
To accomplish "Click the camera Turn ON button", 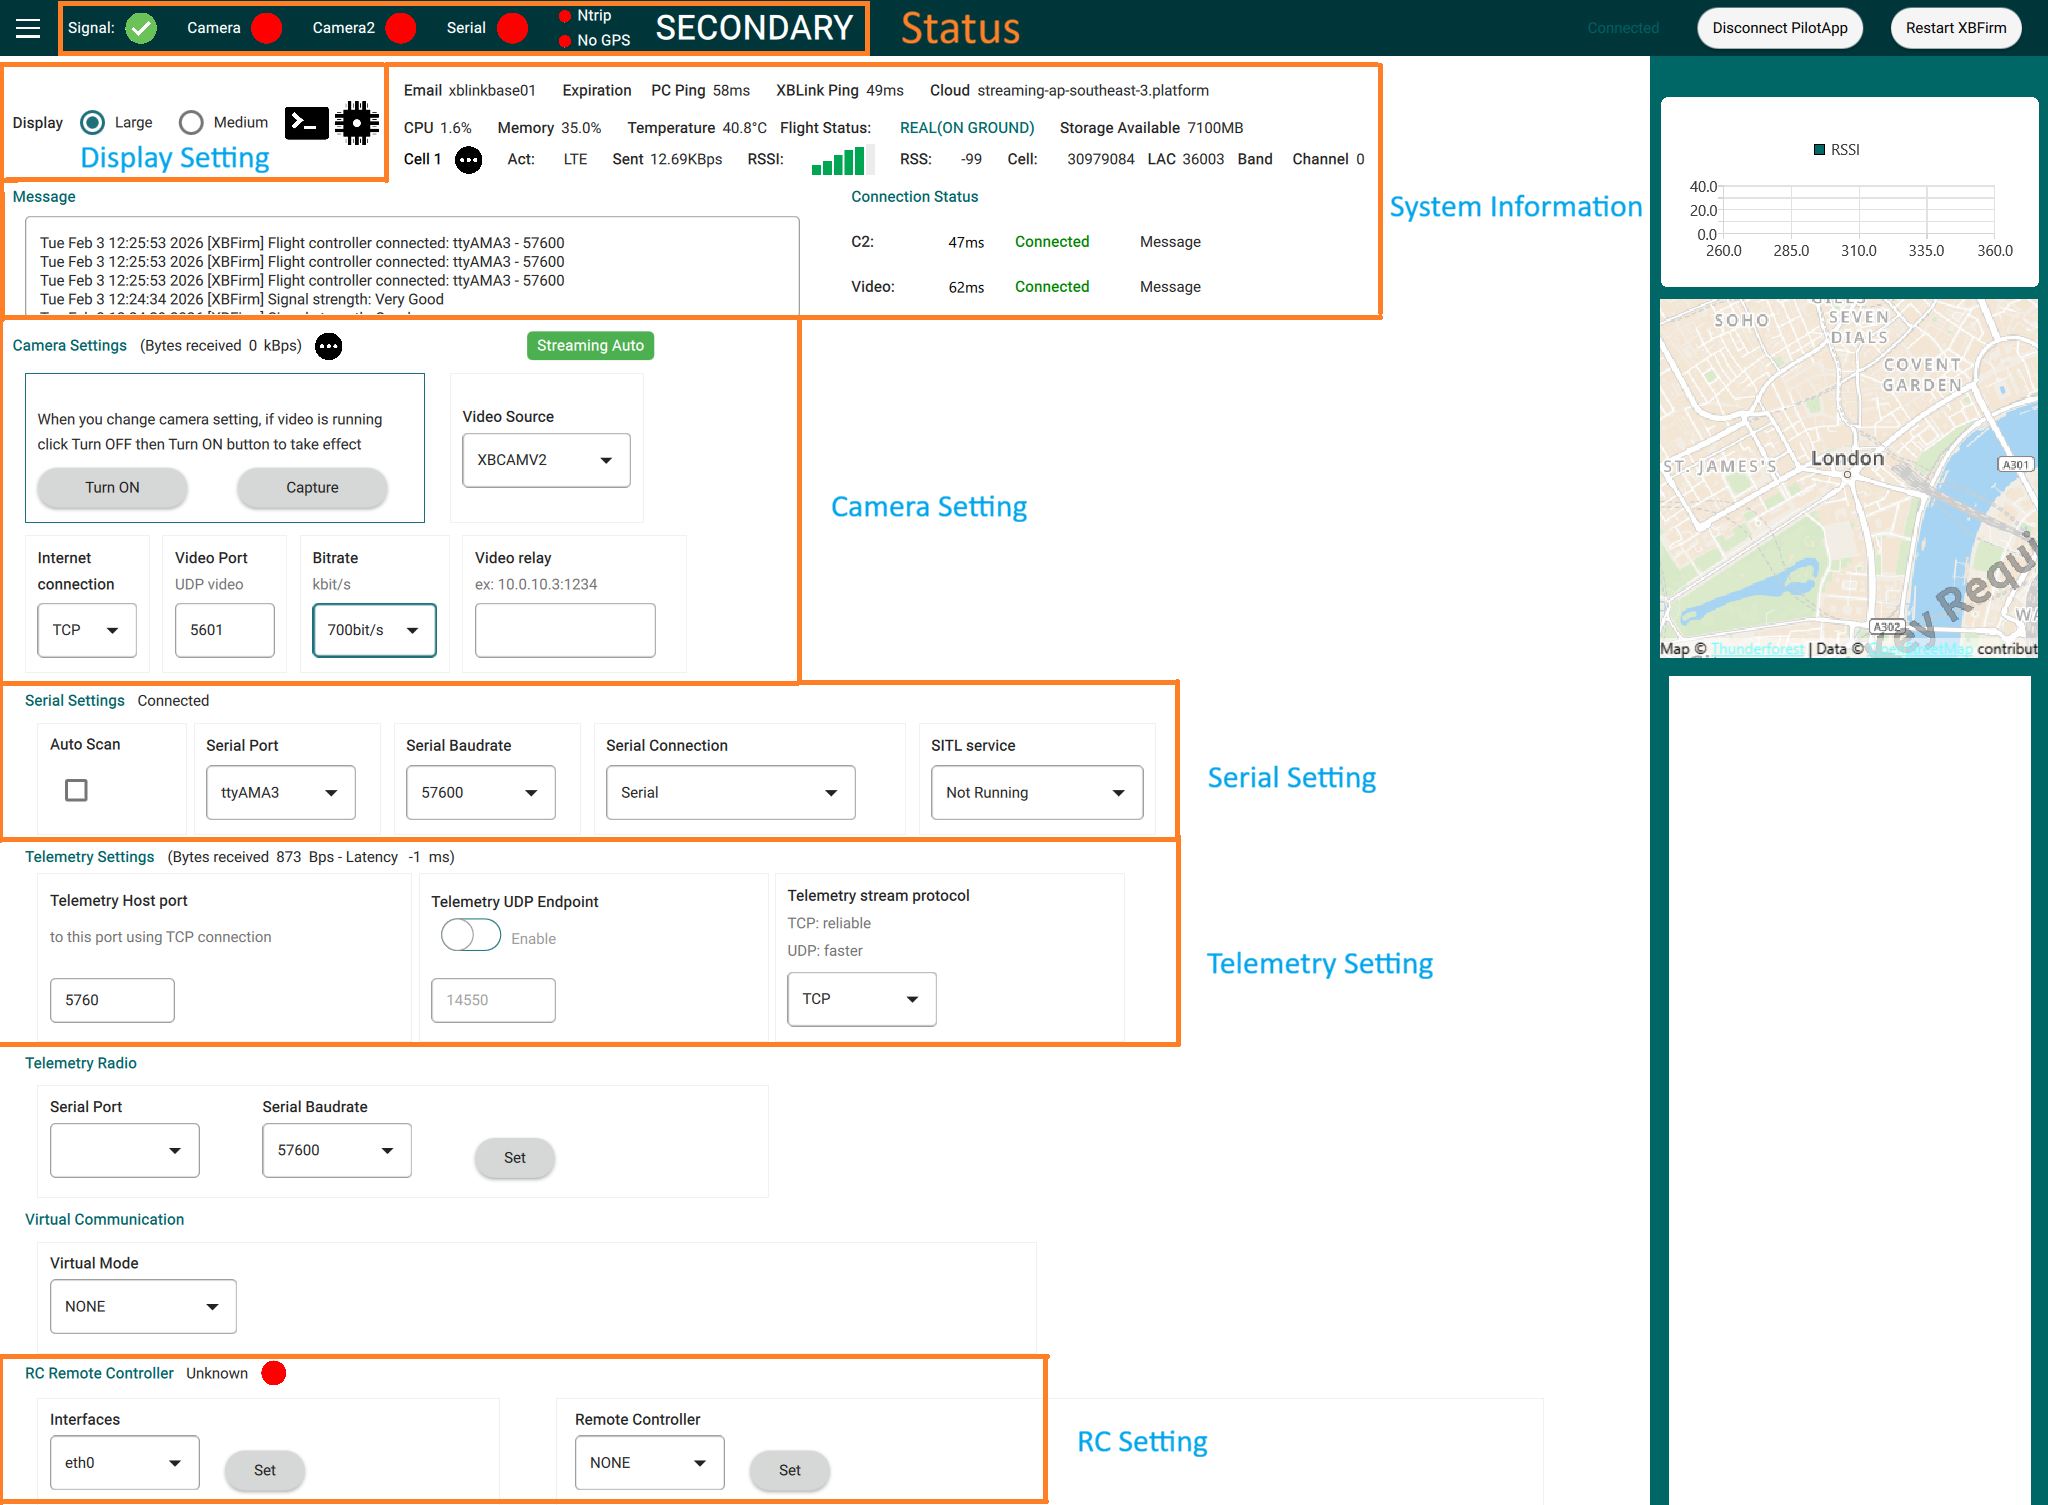I will [x=112, y=488].
